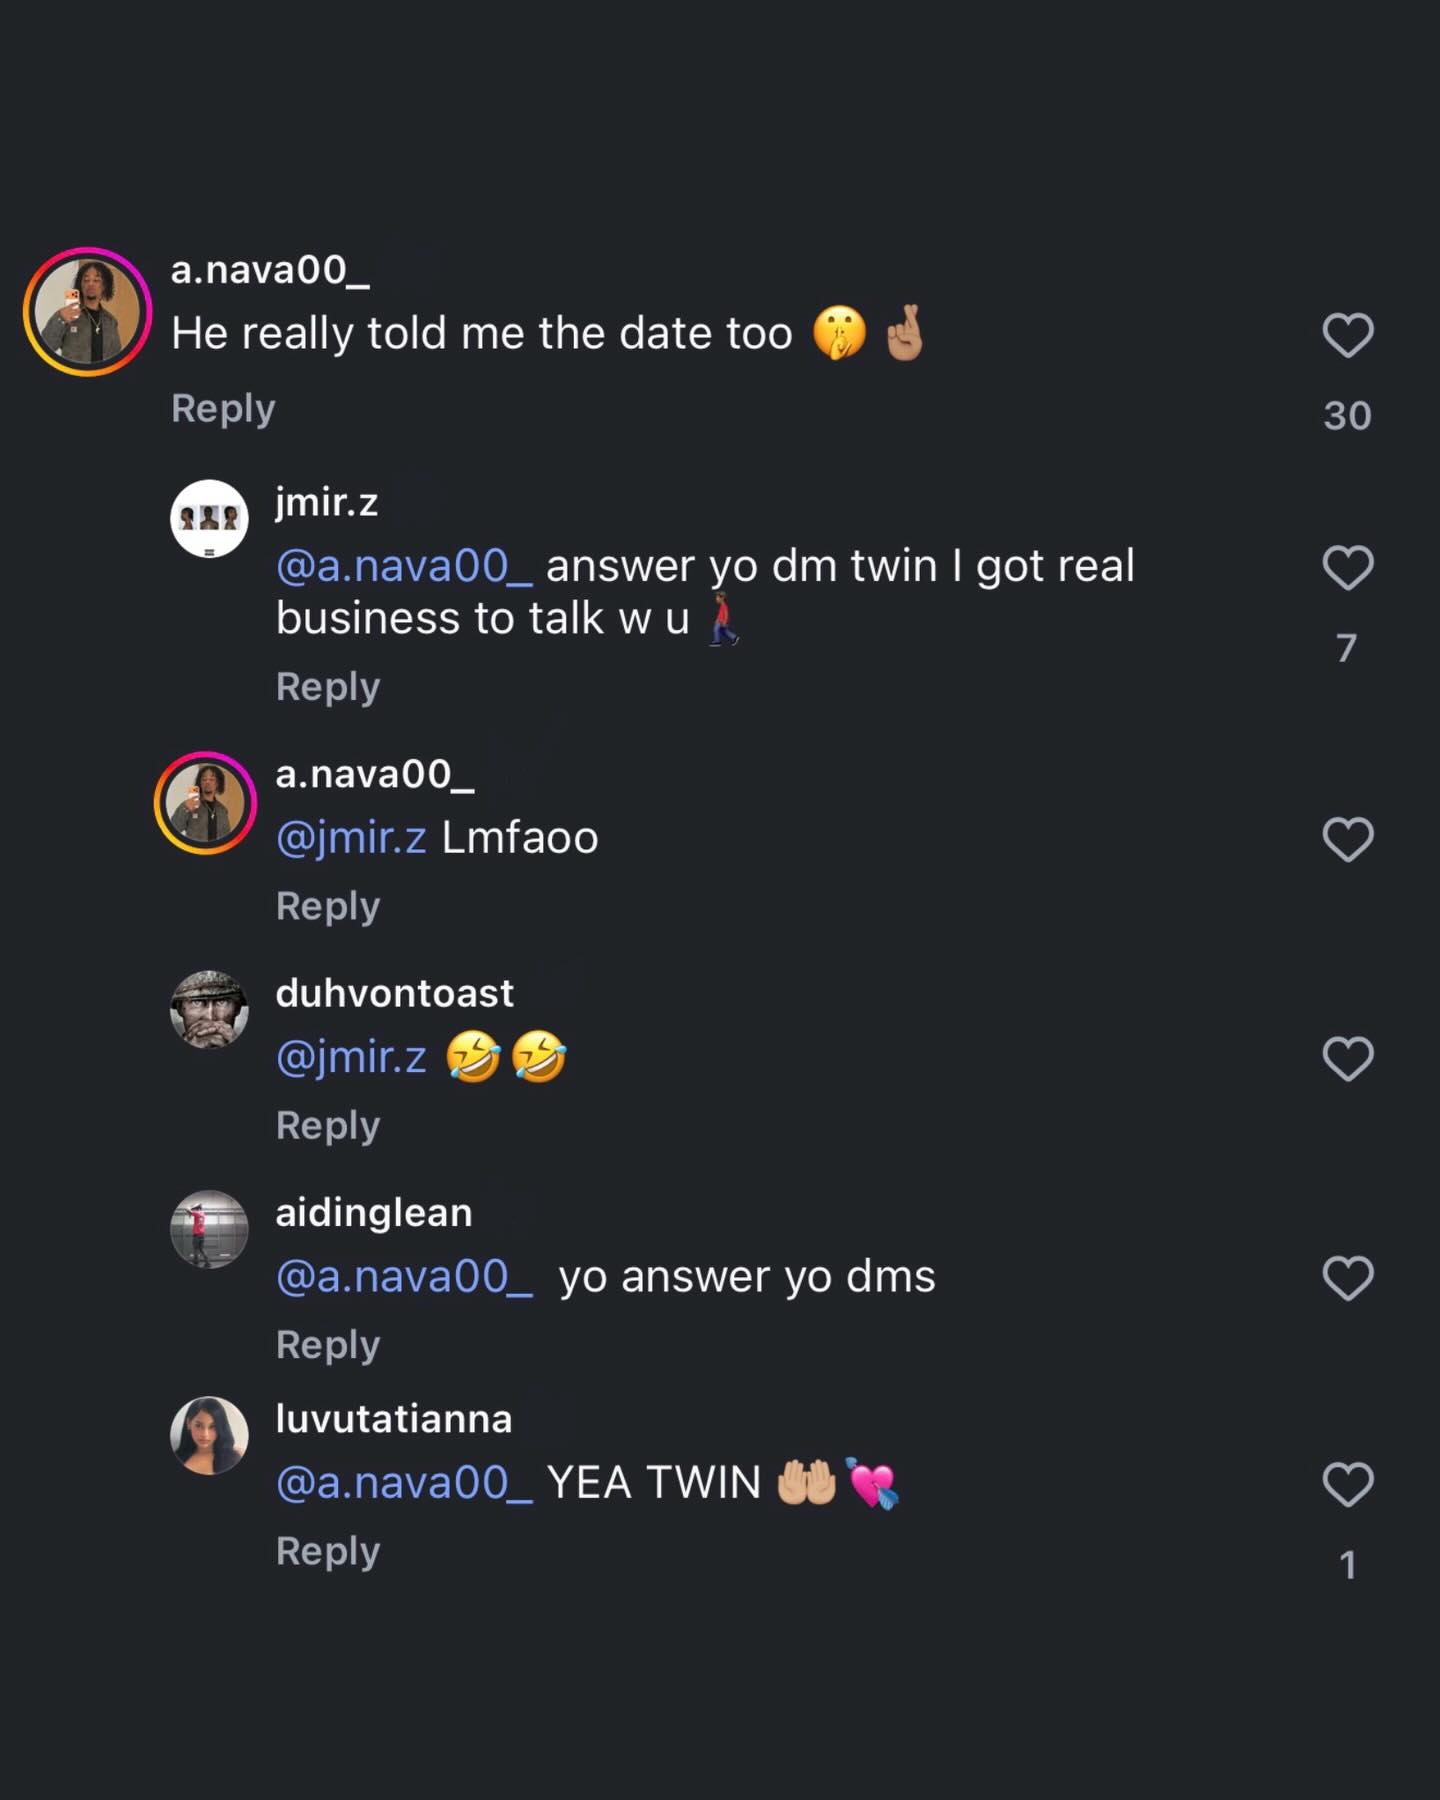Open the aidinglean username
The height and width of the screenshot is (1800, 1440).
pos(374,1213)
